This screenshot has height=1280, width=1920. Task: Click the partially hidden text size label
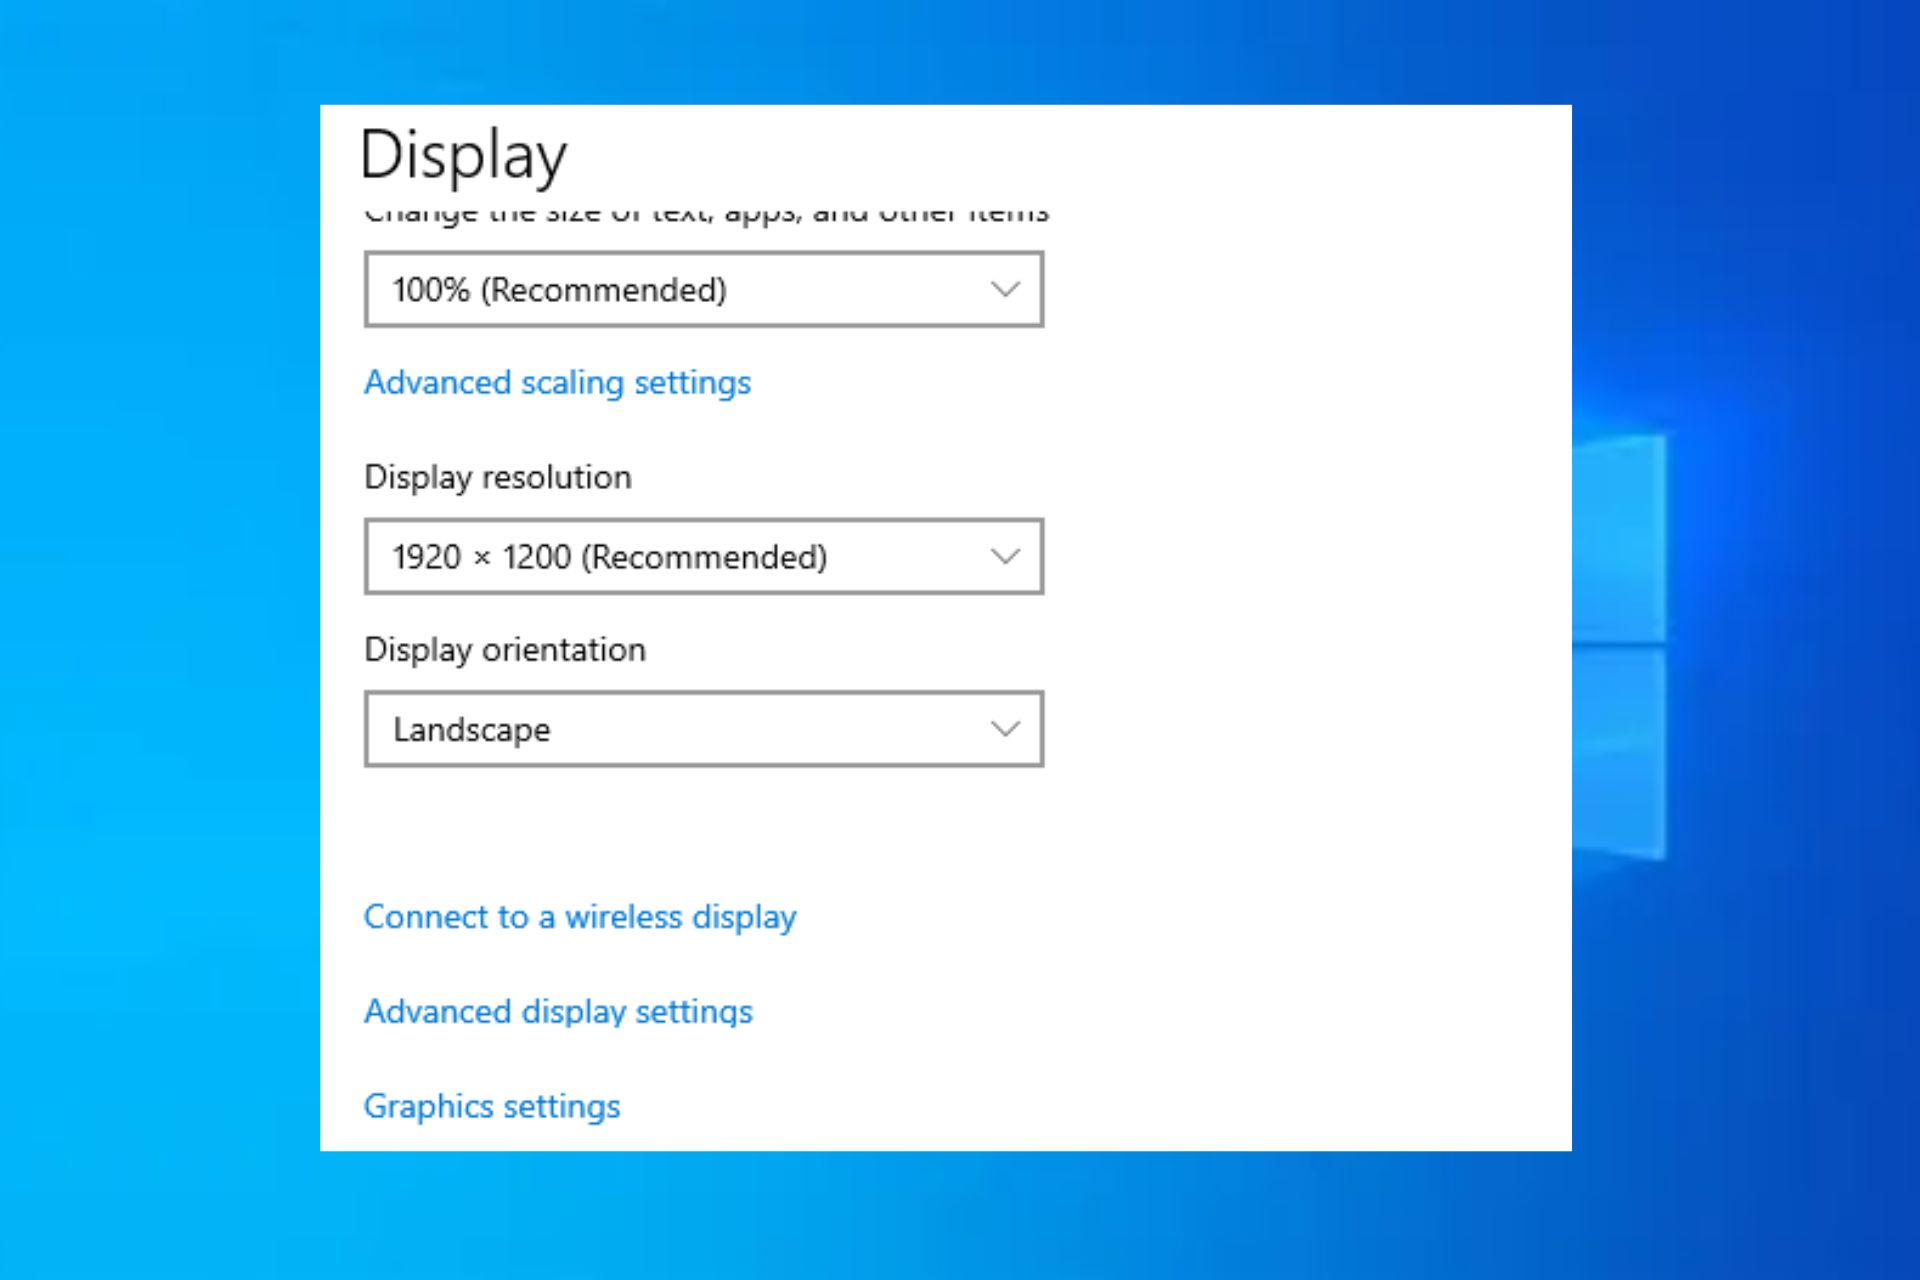[x=705, y=214]
